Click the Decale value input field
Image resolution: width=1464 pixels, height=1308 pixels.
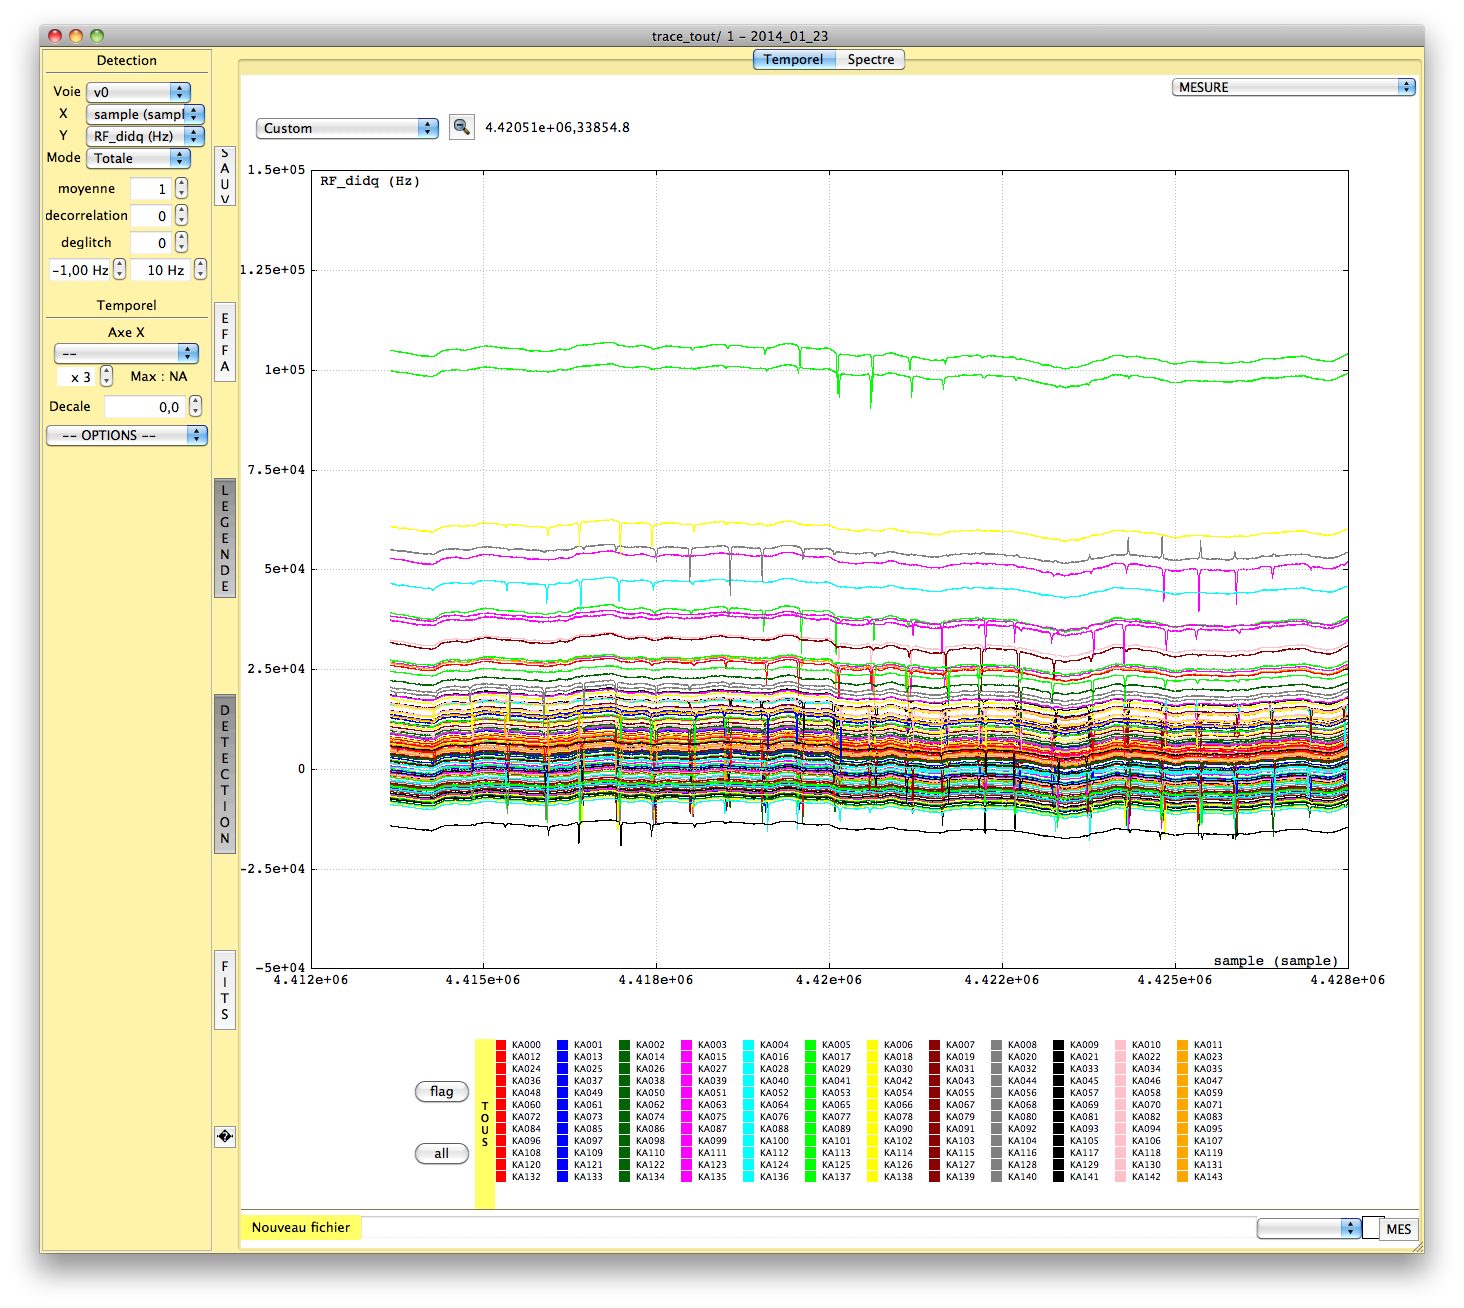[x=144, y=407]
